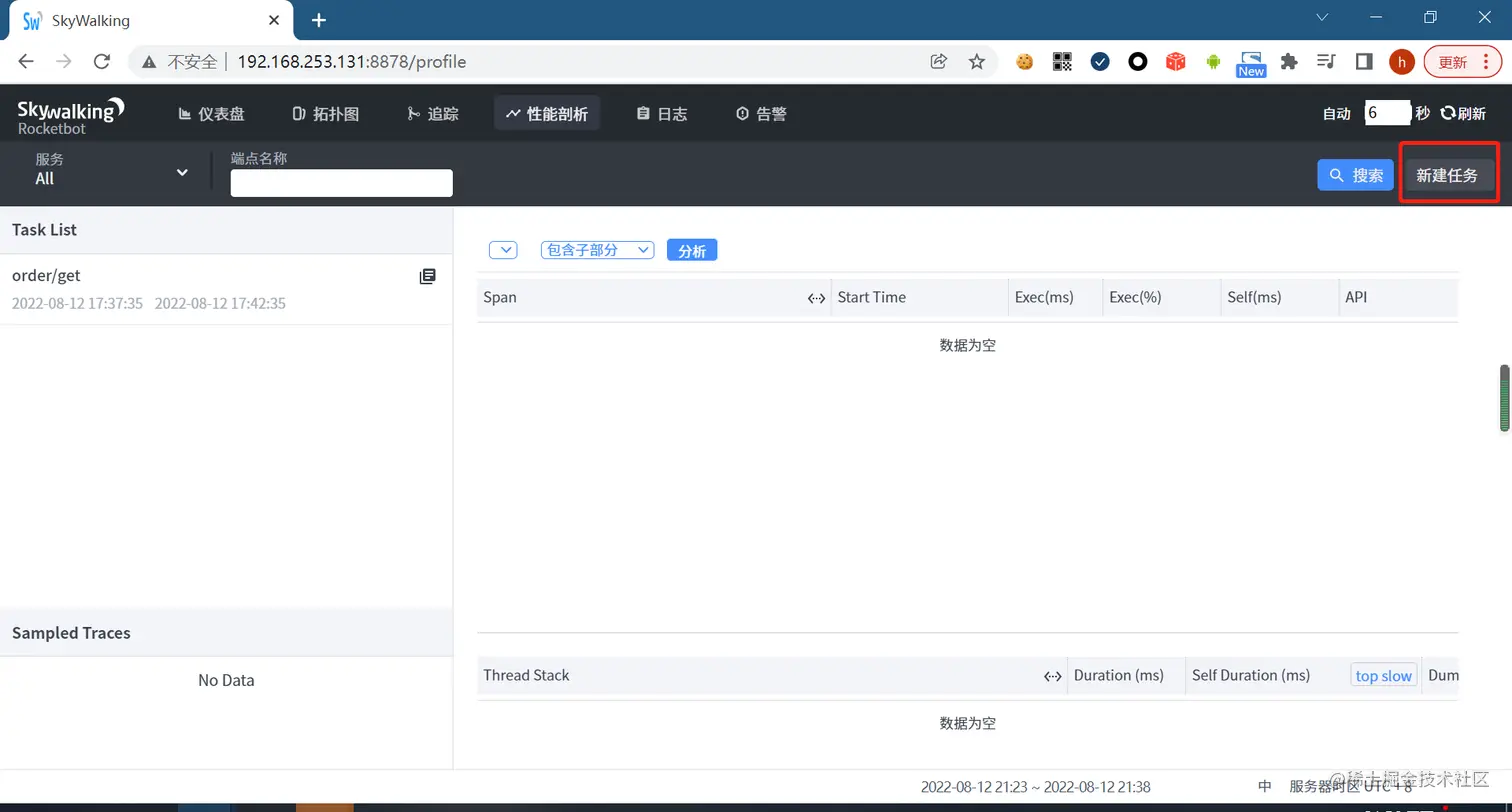Click the Self Duration (ms) column header
The width and height of the screenshot is (1512, 812).
pyautogui.click(x=1251, y=676)
